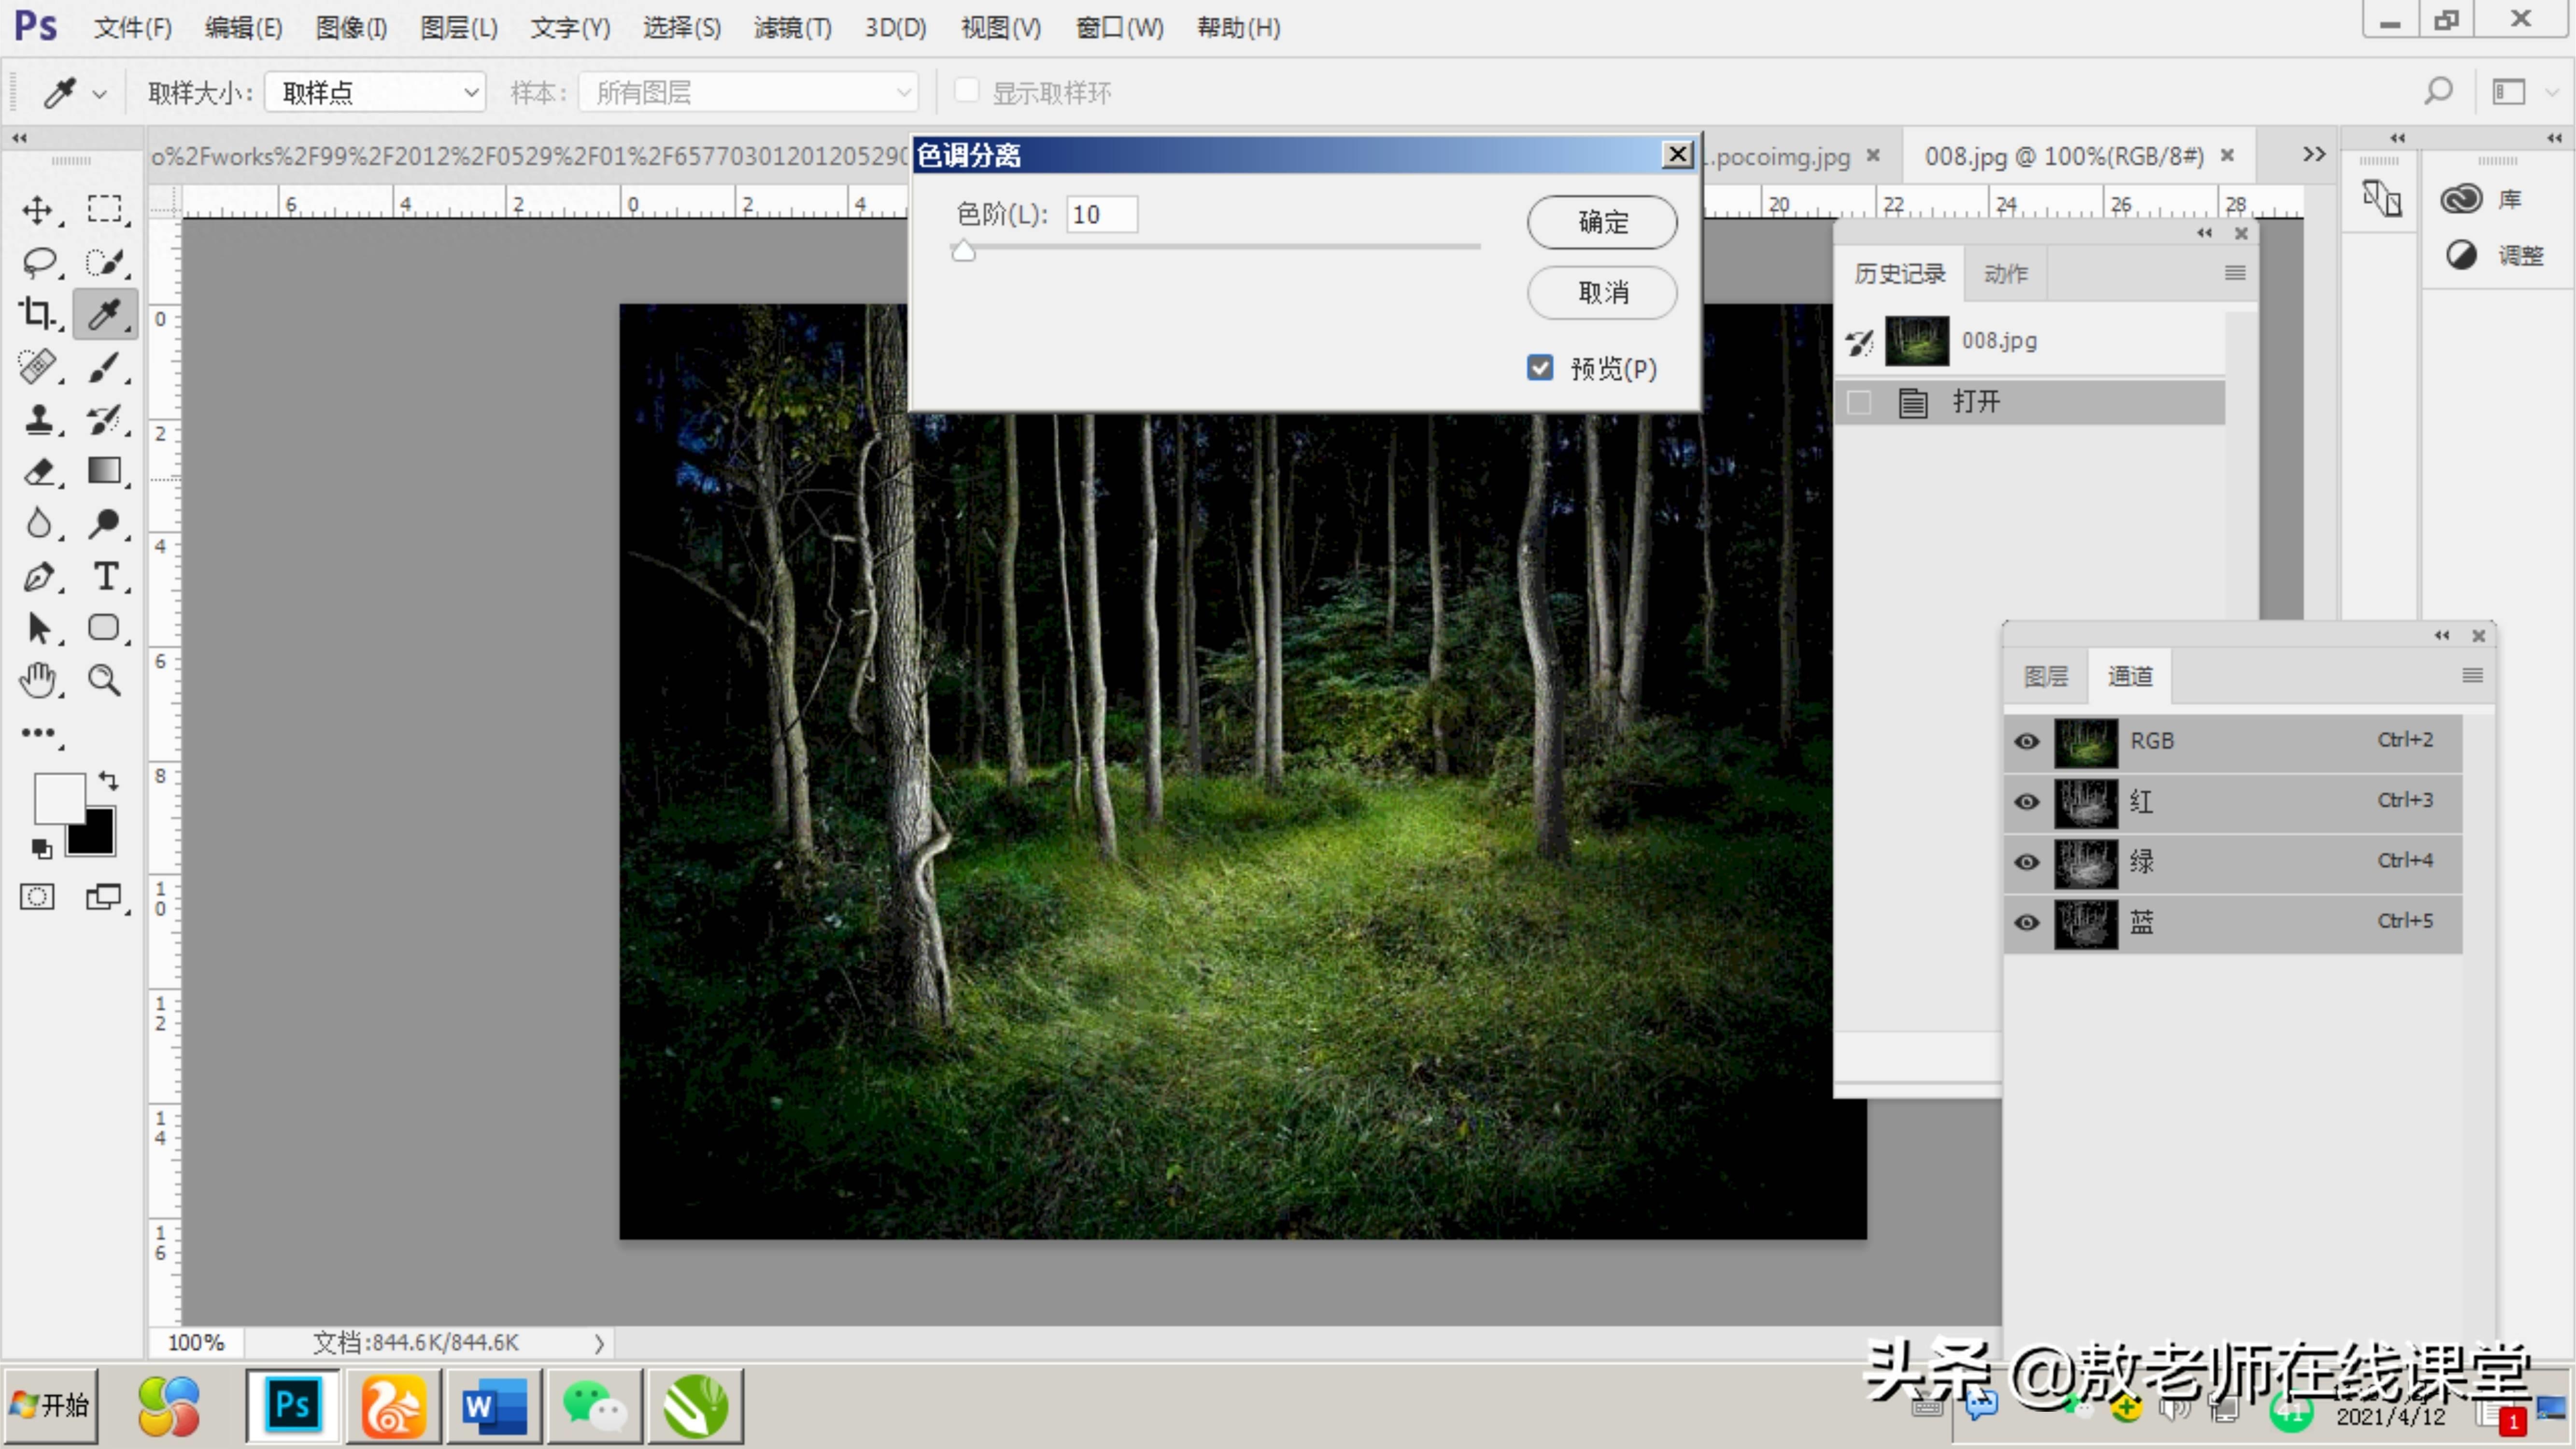Image resolution: width=2576 pixels, height=1449 pixels.
Task: Open the Sample (样本) layers dropdown
Action: pos(748,93)
